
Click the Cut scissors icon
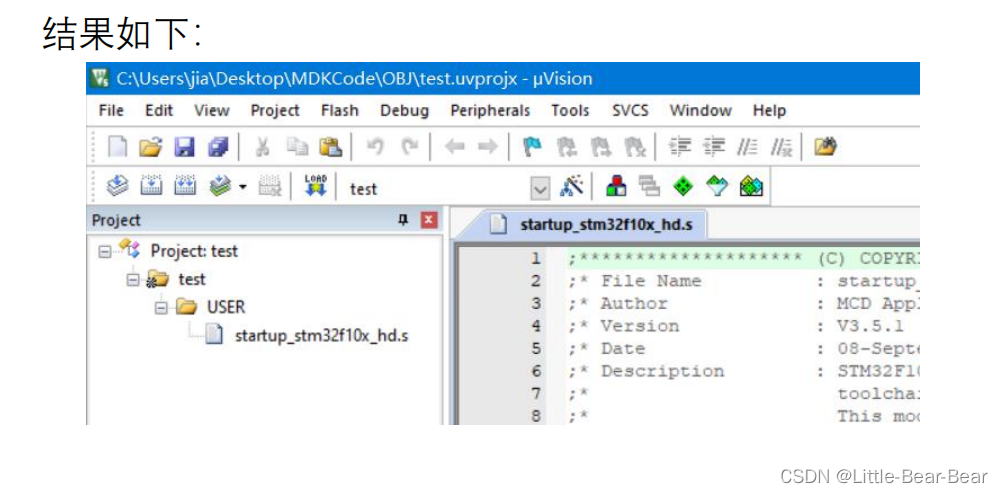pos(262,148)
